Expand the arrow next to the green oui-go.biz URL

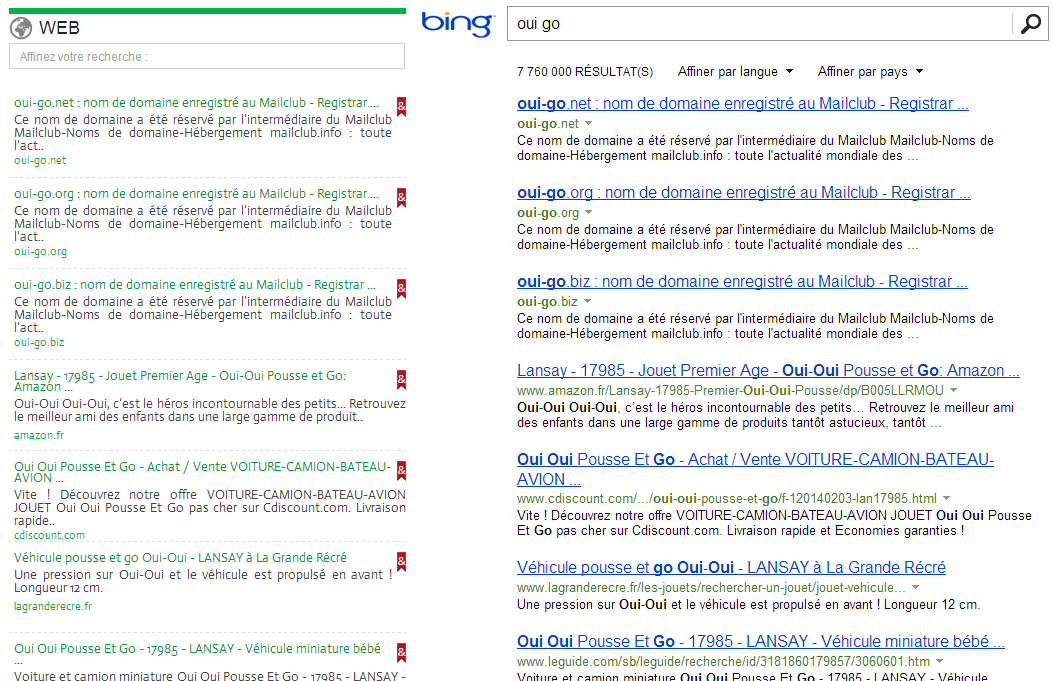[588, 302]
